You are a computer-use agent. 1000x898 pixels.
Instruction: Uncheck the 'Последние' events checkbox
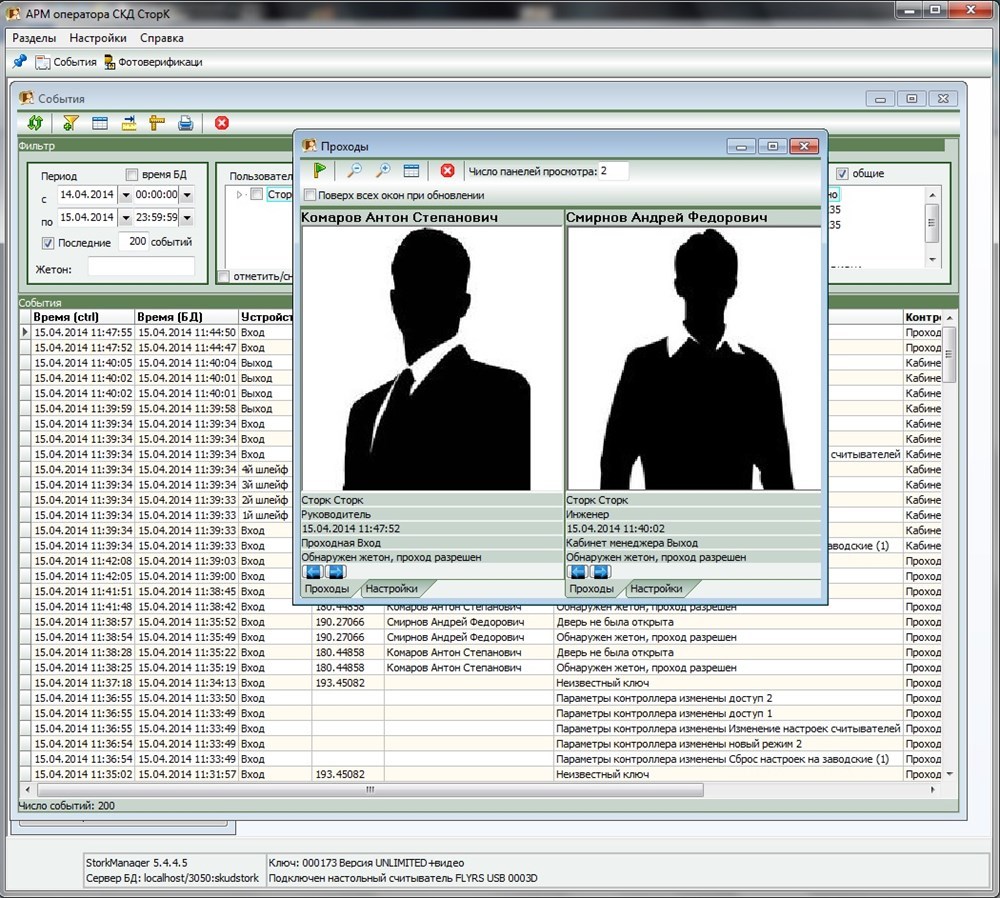[48, 242]
